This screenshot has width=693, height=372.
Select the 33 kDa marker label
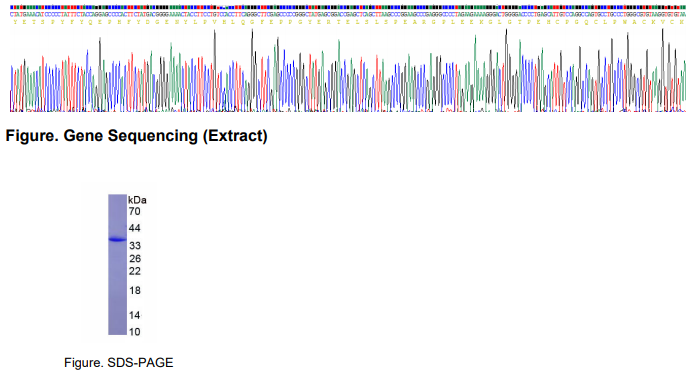135,246
